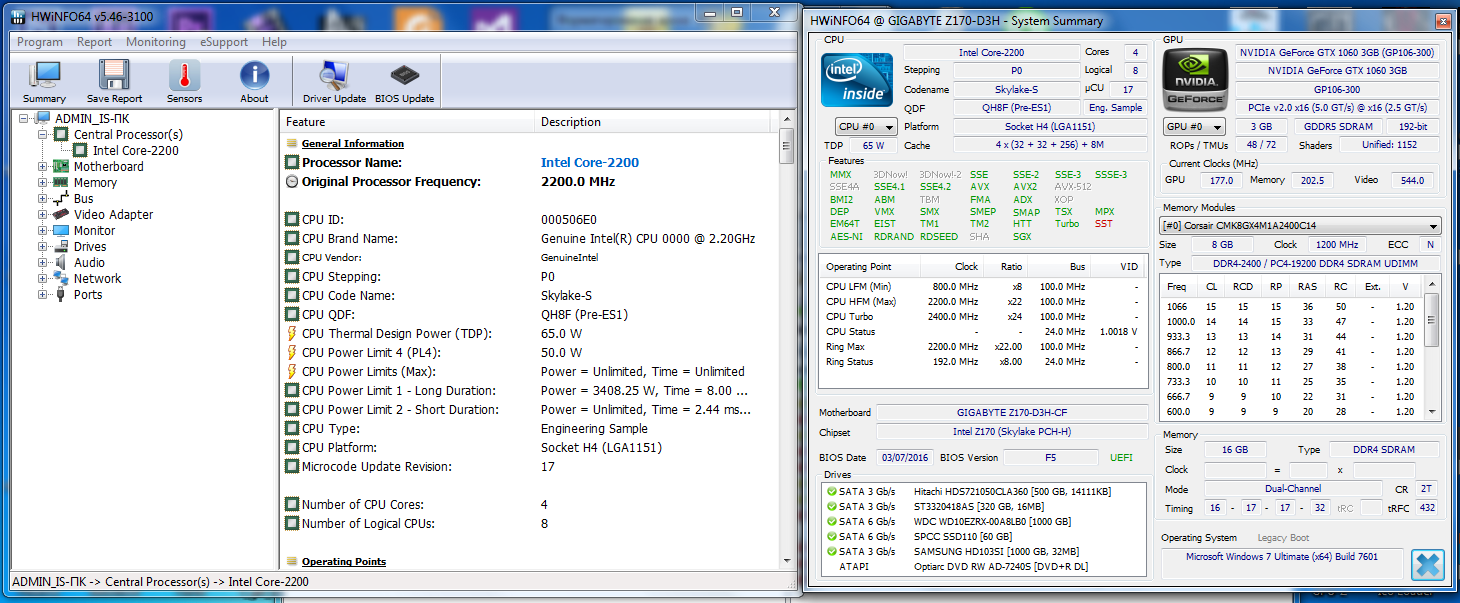Open the Help menu
The image size is (1460, 603).
[x=274, y=42]
